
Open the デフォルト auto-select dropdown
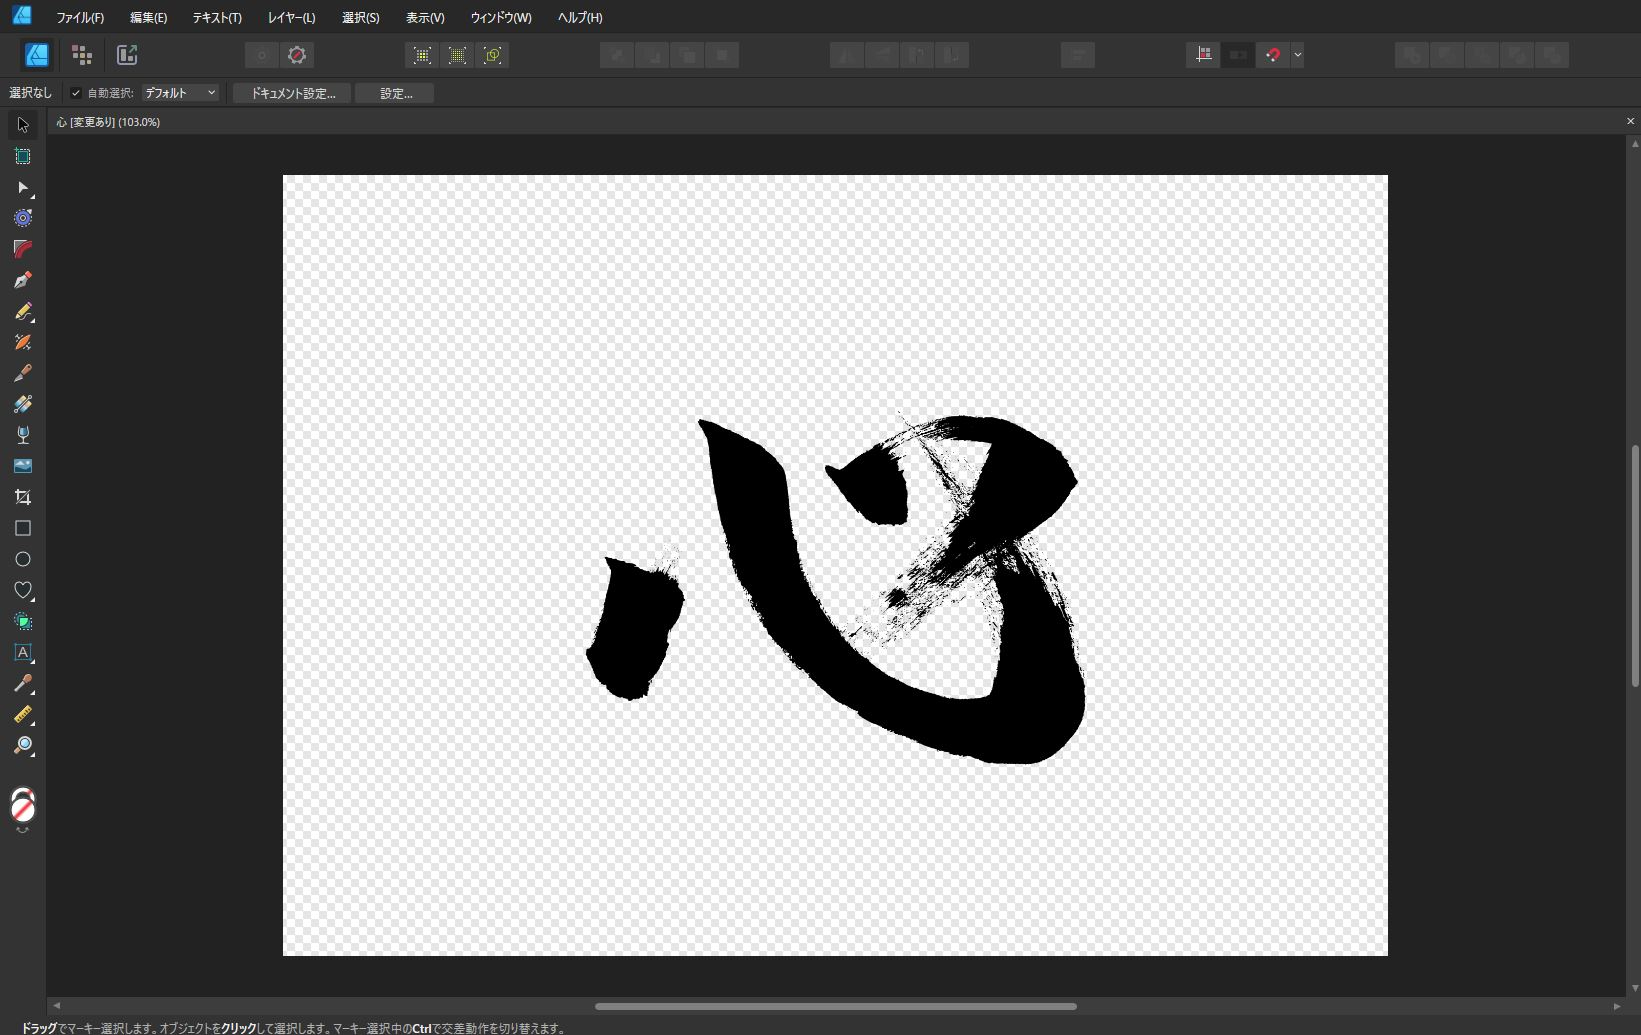click(x=180, y=93)
